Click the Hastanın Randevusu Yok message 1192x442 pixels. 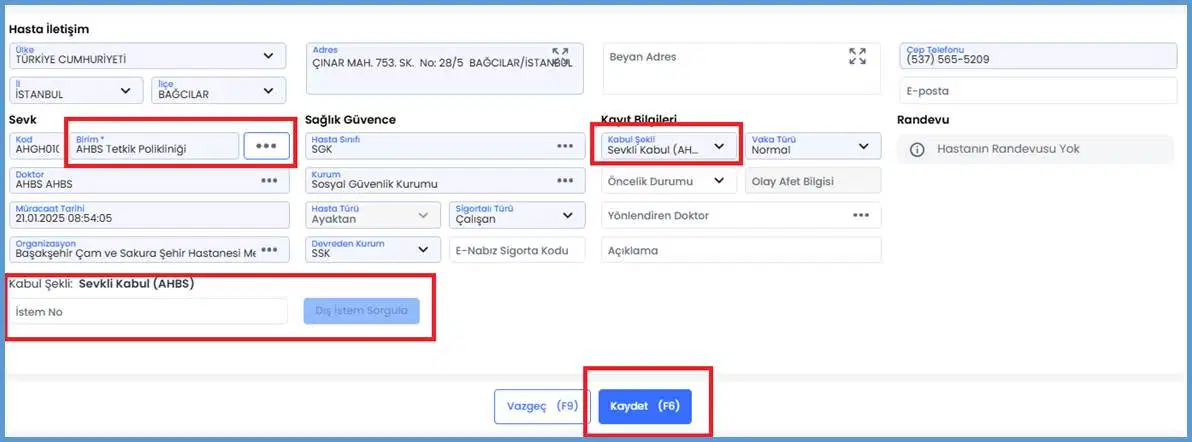1008,149
